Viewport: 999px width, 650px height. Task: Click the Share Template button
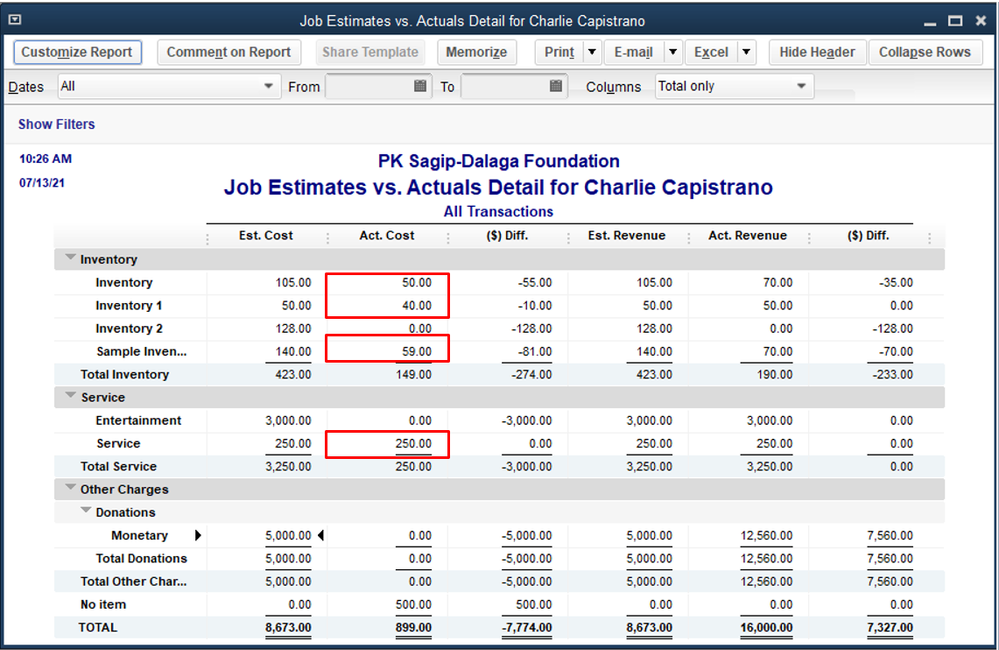tap(370, 52)
